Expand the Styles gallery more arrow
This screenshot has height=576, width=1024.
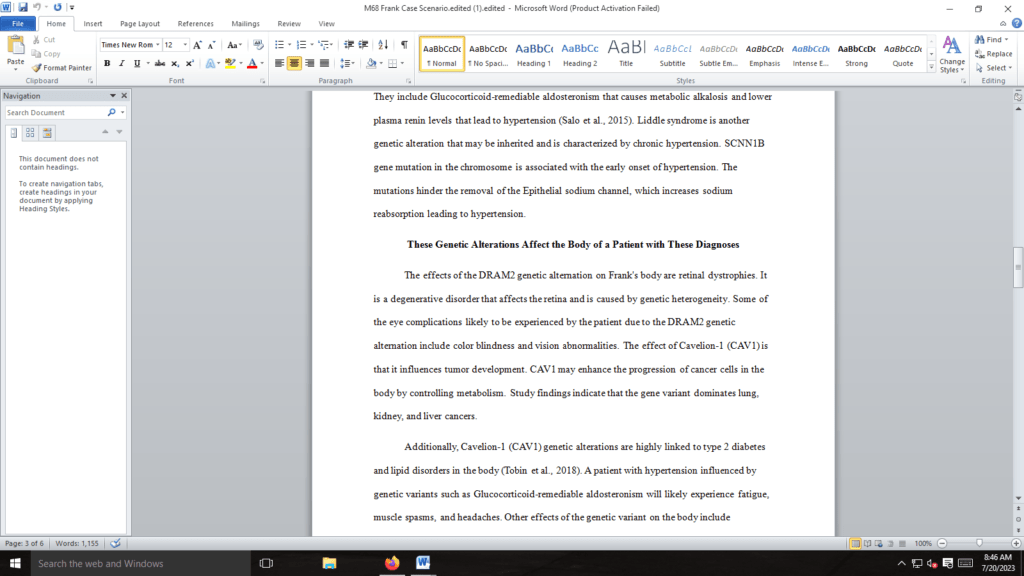point(932,66)
